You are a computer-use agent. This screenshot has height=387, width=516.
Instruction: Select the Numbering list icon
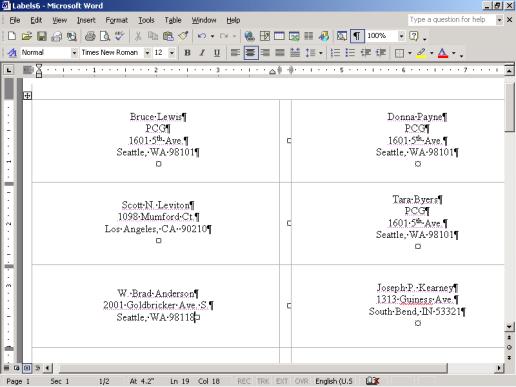(335, 53)
